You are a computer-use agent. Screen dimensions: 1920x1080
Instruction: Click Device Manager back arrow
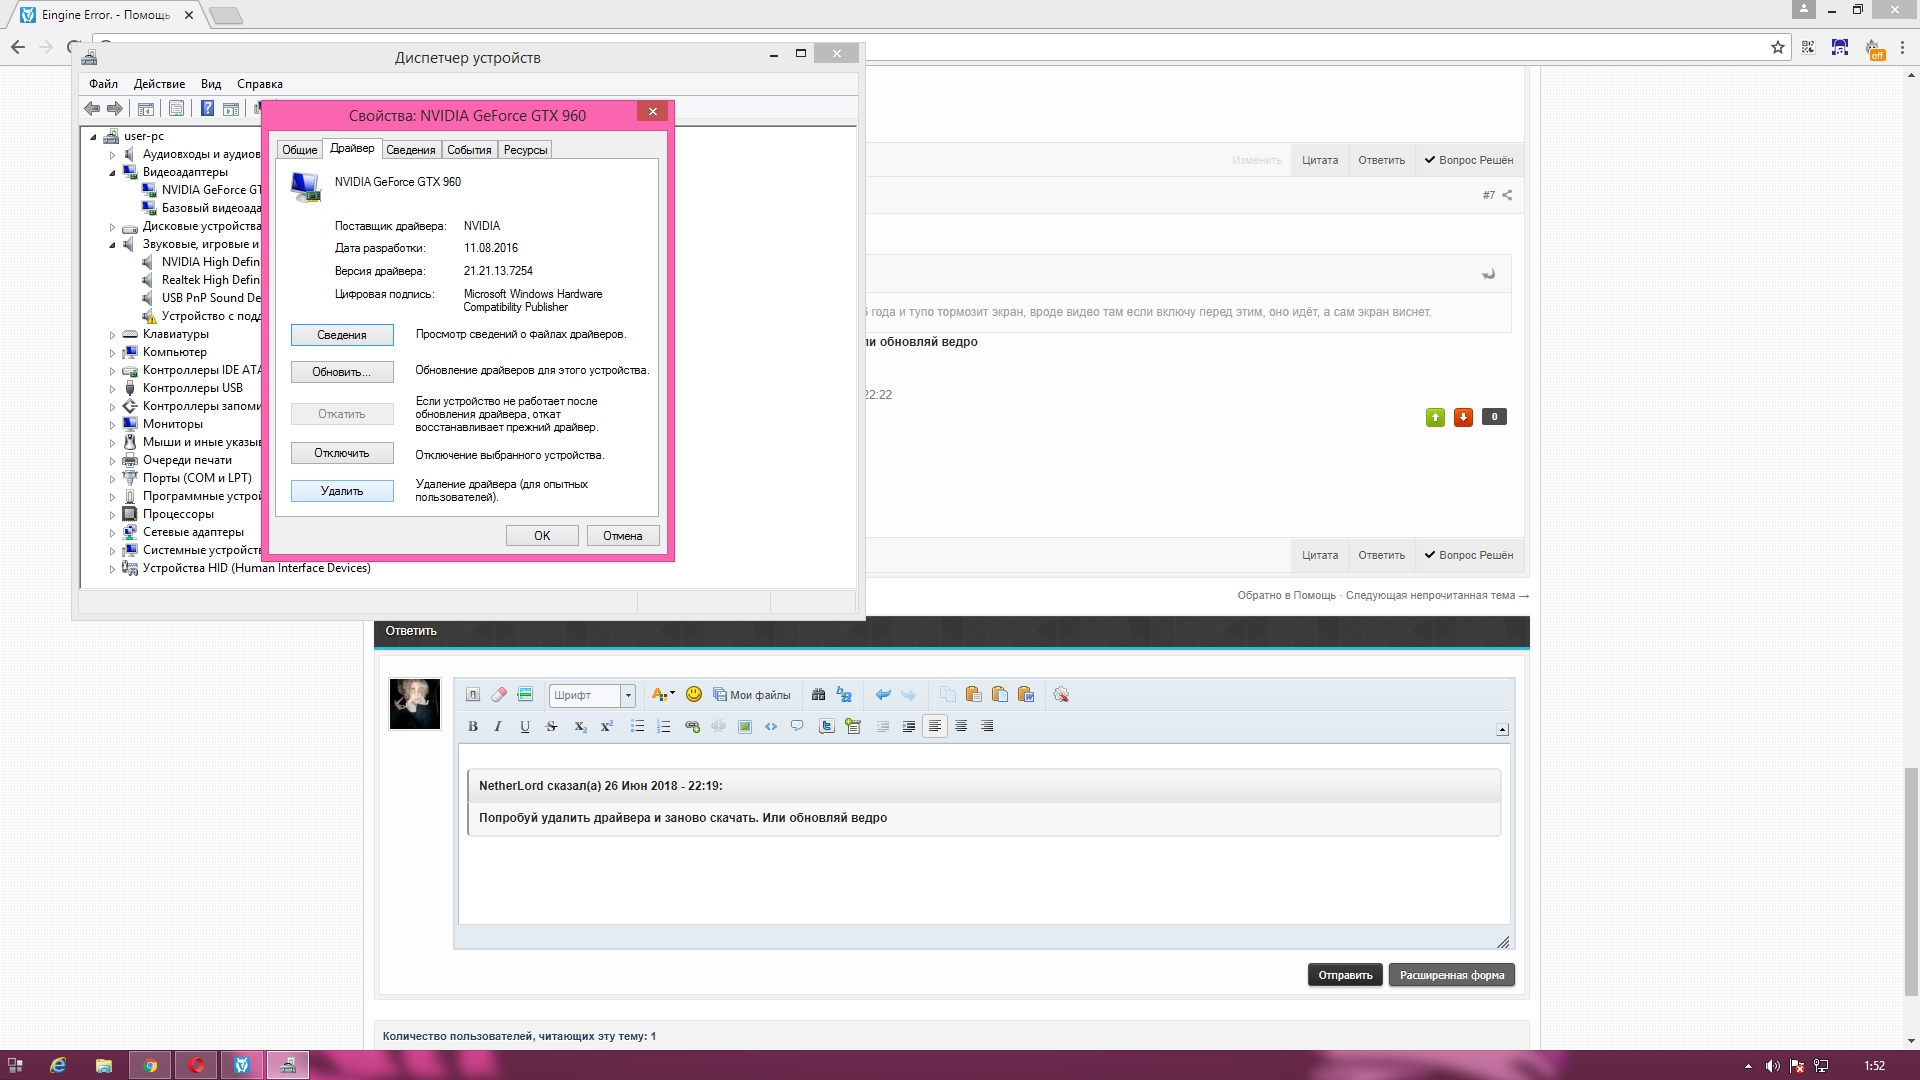92,109
